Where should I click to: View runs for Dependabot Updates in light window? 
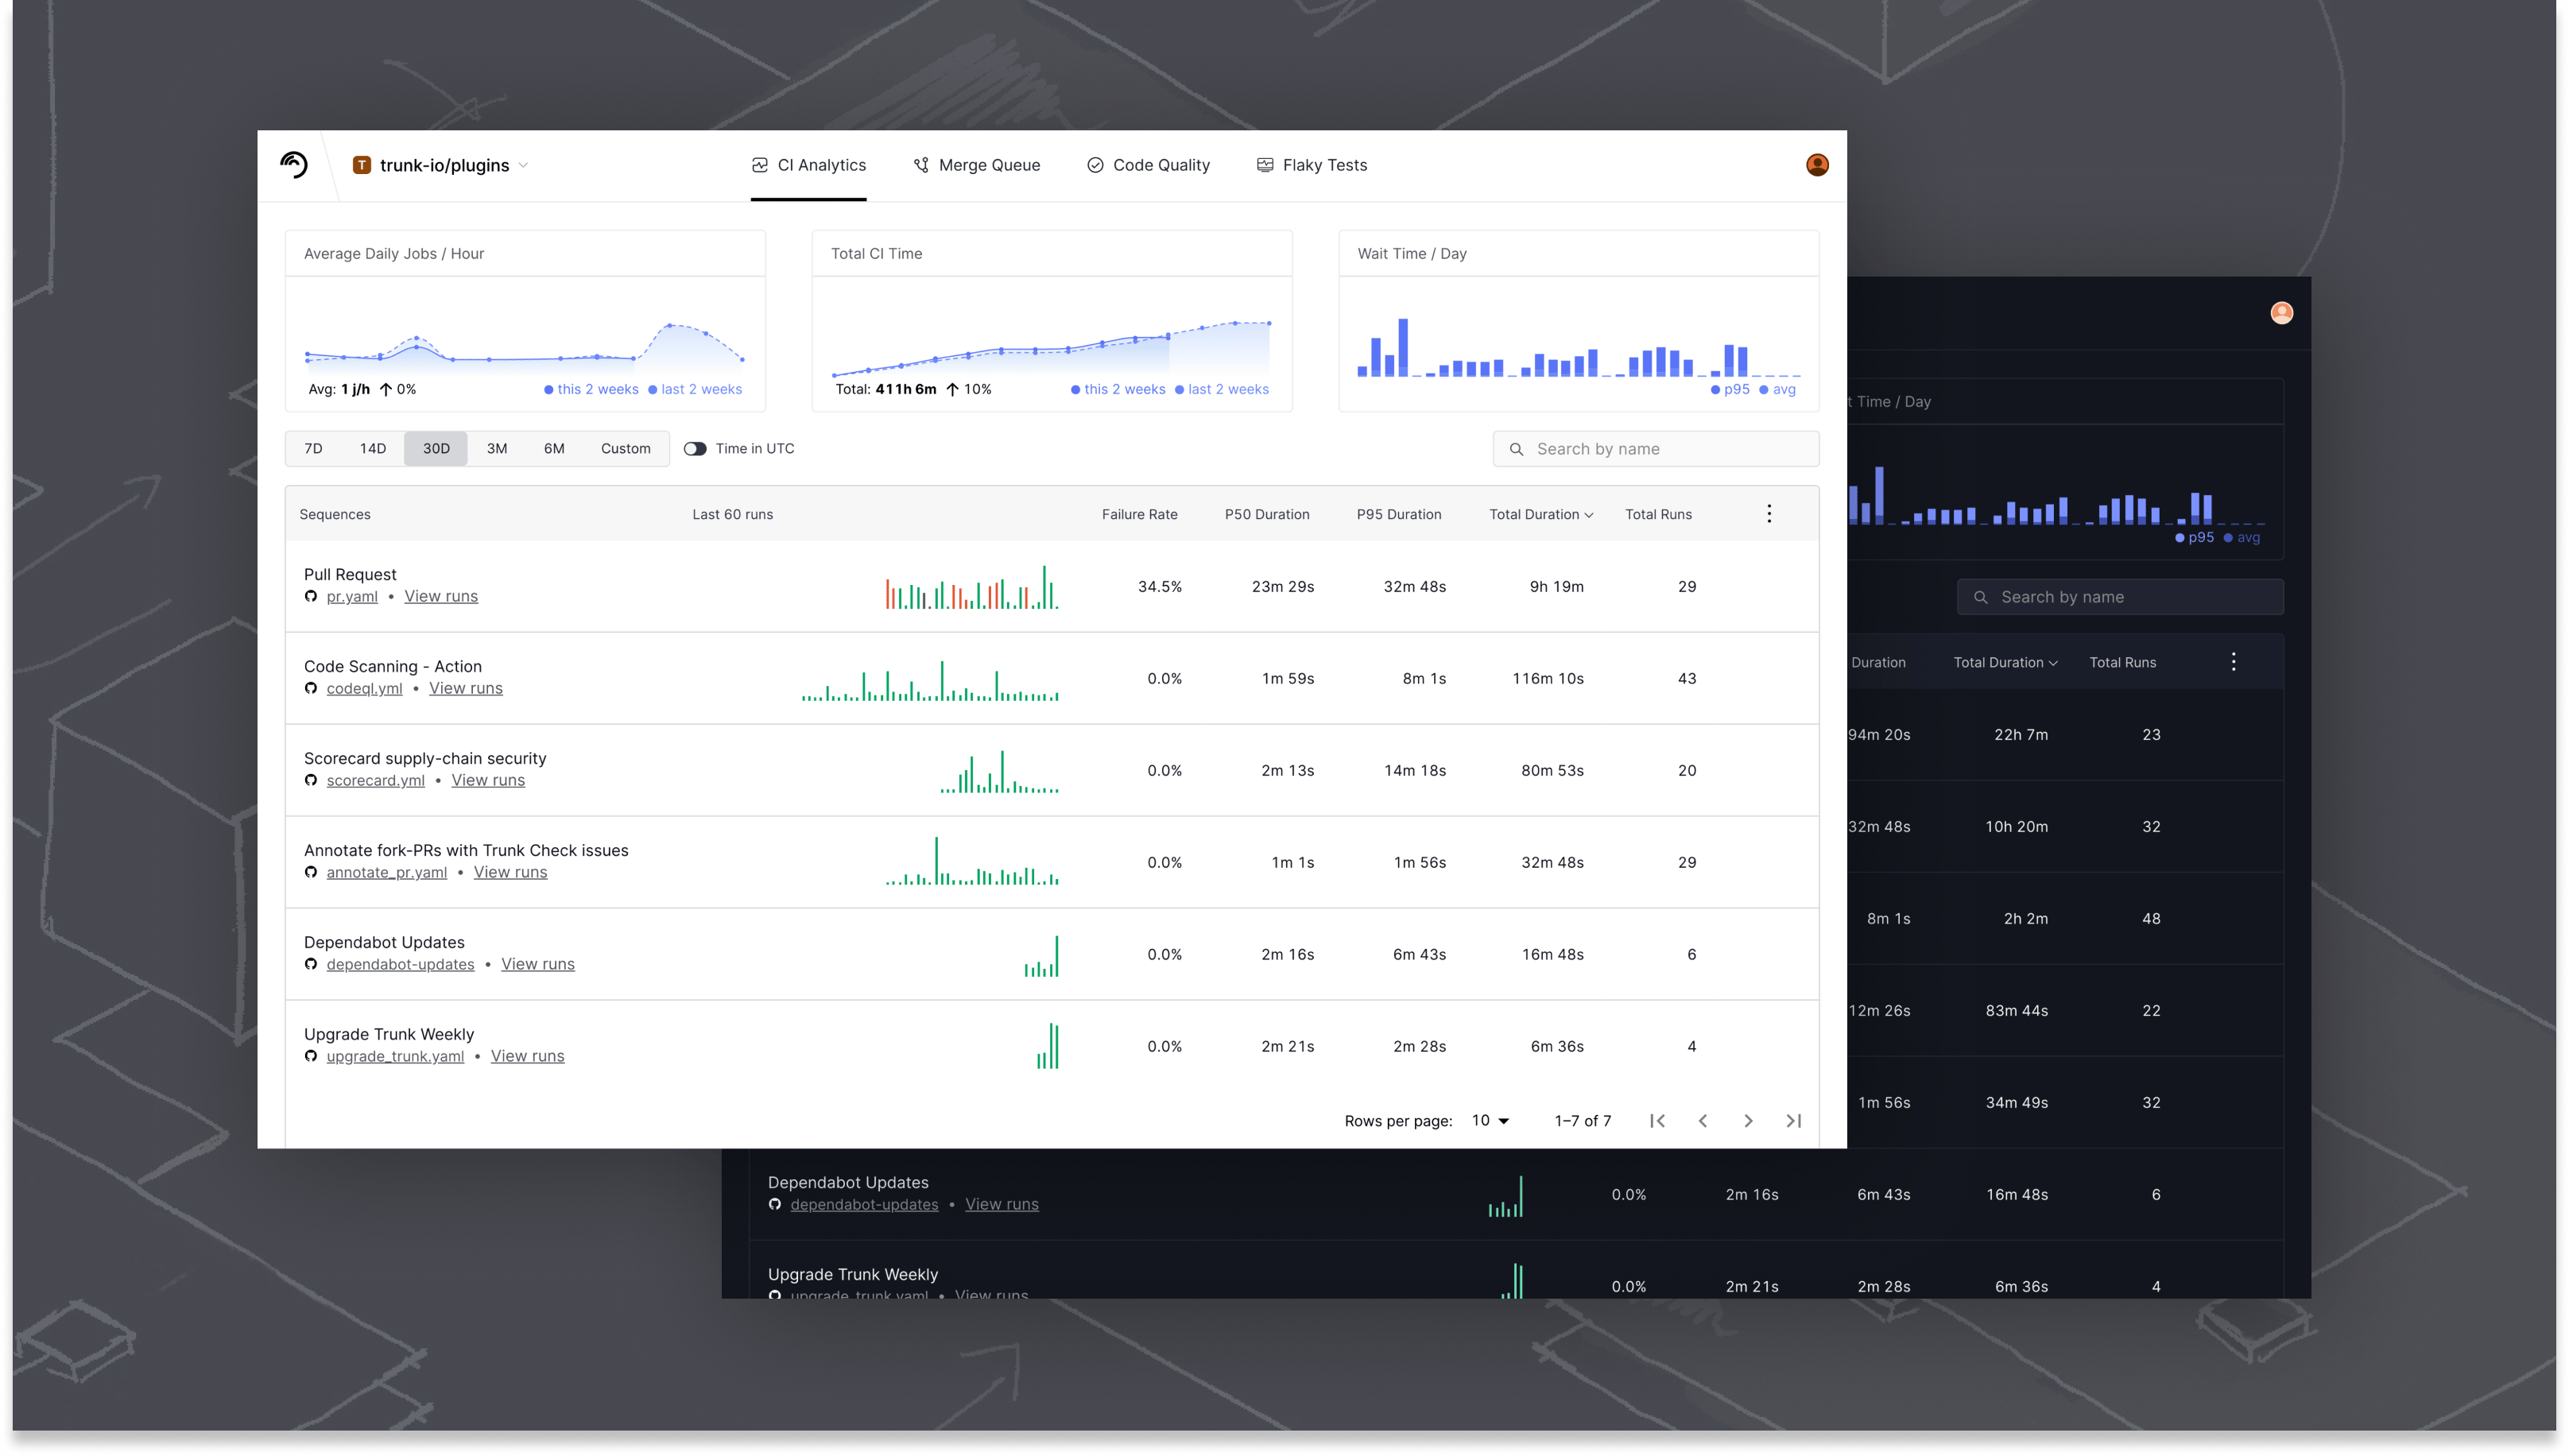click(538, 965)
